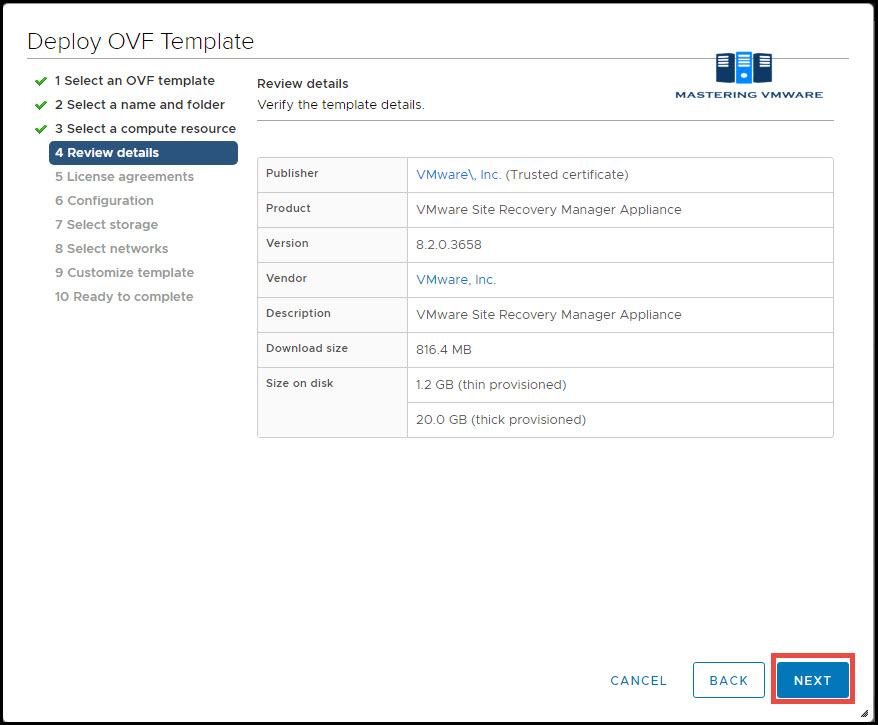
Task: Go to step 2 Select a name and folder
Action: 139,105
